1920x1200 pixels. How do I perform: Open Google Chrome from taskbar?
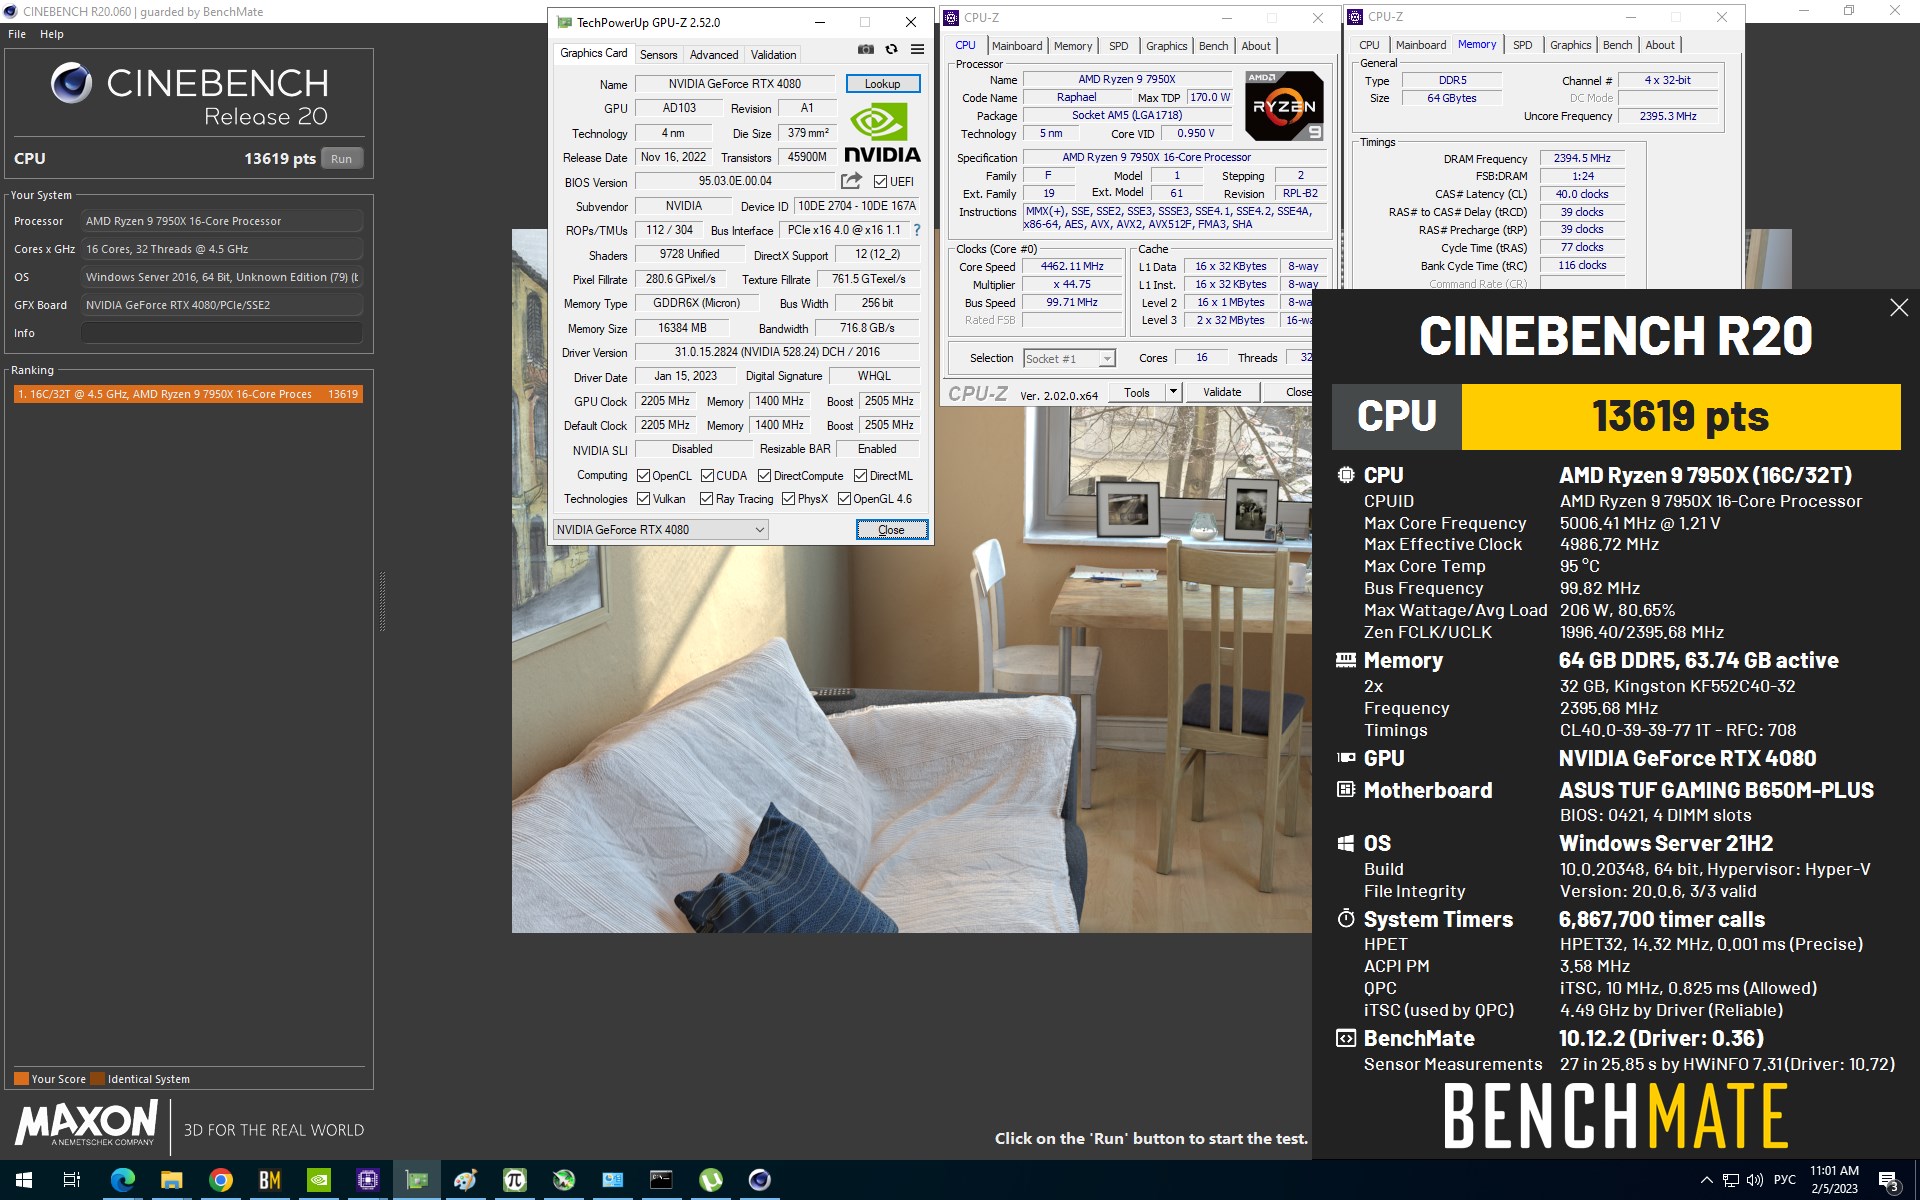click(x=220, y=1180)
